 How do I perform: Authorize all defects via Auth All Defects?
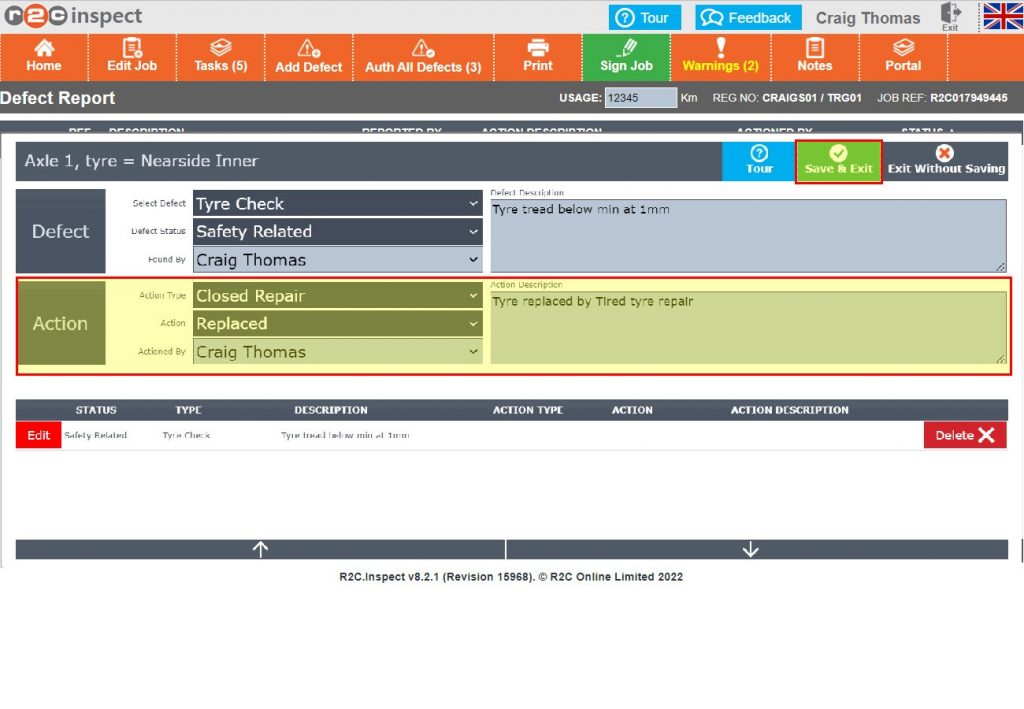[423, 57]
